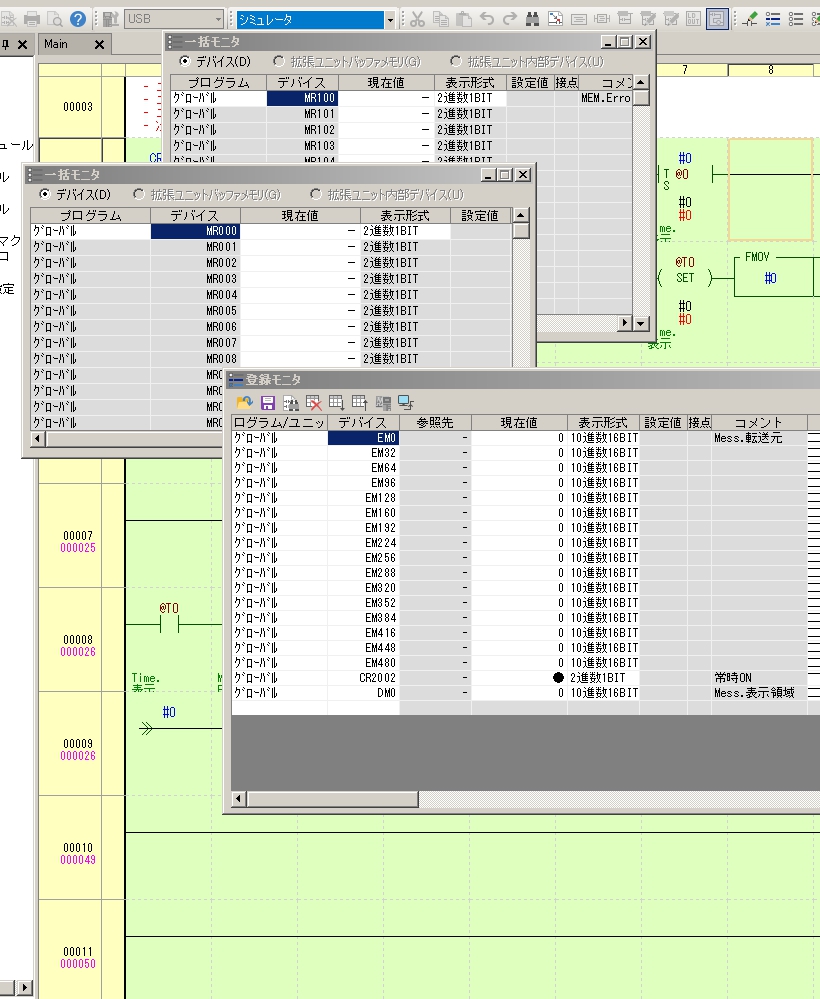Click the LD OUT mnemonic view icon
820x999 pixels.
coord(693,19)
